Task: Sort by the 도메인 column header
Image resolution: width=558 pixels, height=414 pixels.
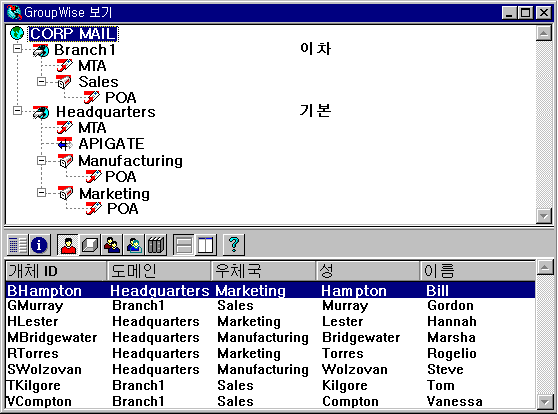Action: point(159,271)
